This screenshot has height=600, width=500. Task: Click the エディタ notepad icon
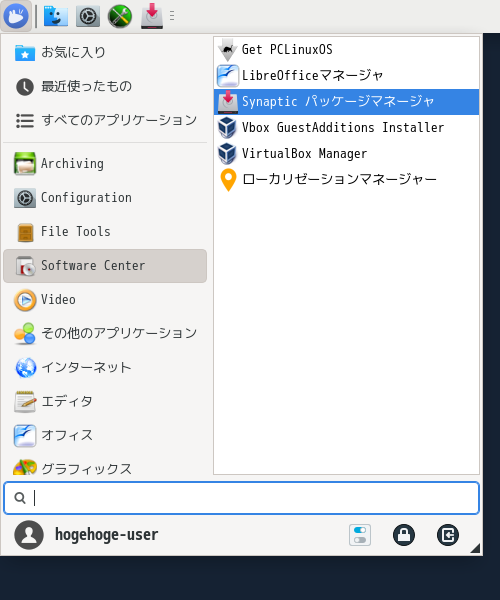pos(25,402)
